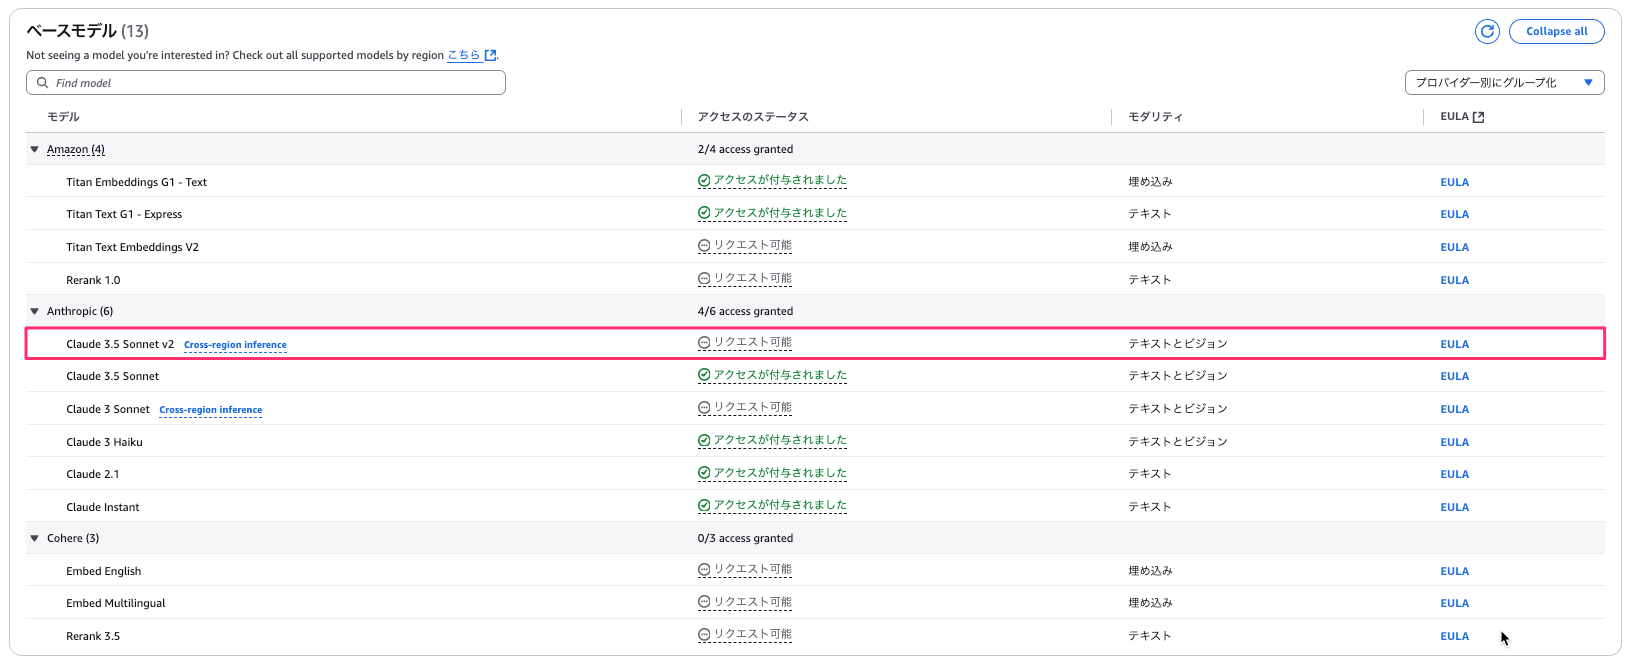Image resolution: width=1633 pixels, height=663 pixels.
Task: Click access granted status for Claude 3 Haiku
Action: click(772, 441)
